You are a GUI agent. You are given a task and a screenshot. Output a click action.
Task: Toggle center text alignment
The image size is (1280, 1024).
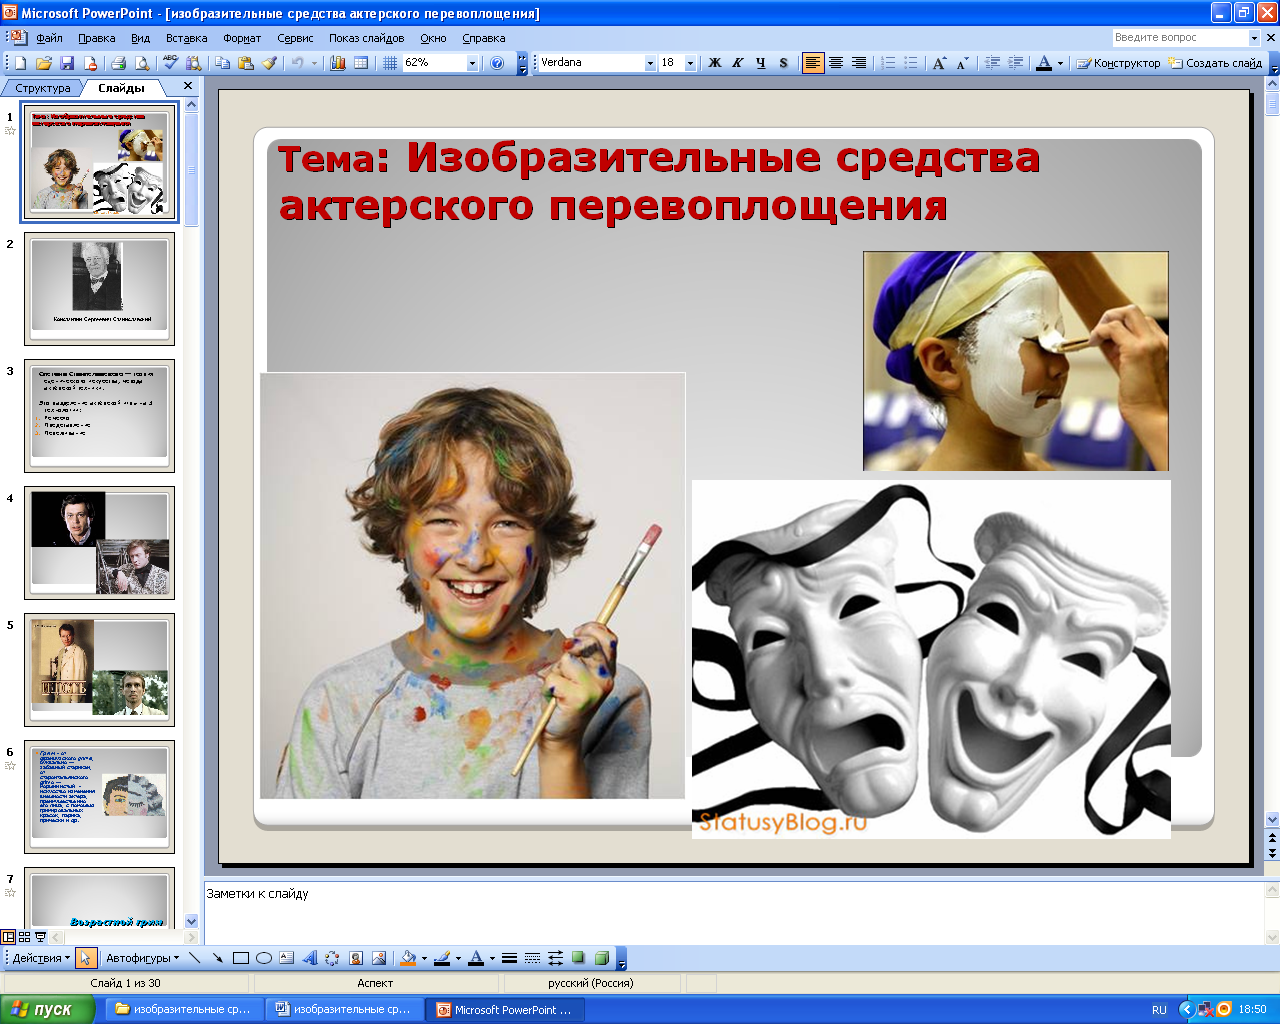point(836,63)
